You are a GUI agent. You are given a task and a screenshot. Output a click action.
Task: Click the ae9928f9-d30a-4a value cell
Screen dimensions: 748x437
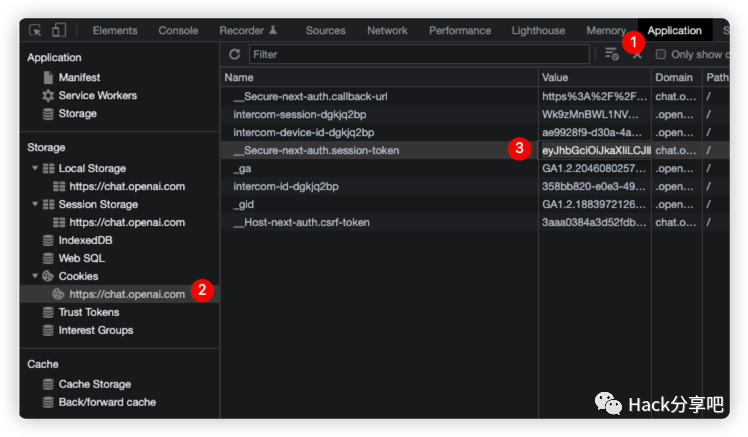click(x=595, y=133)
